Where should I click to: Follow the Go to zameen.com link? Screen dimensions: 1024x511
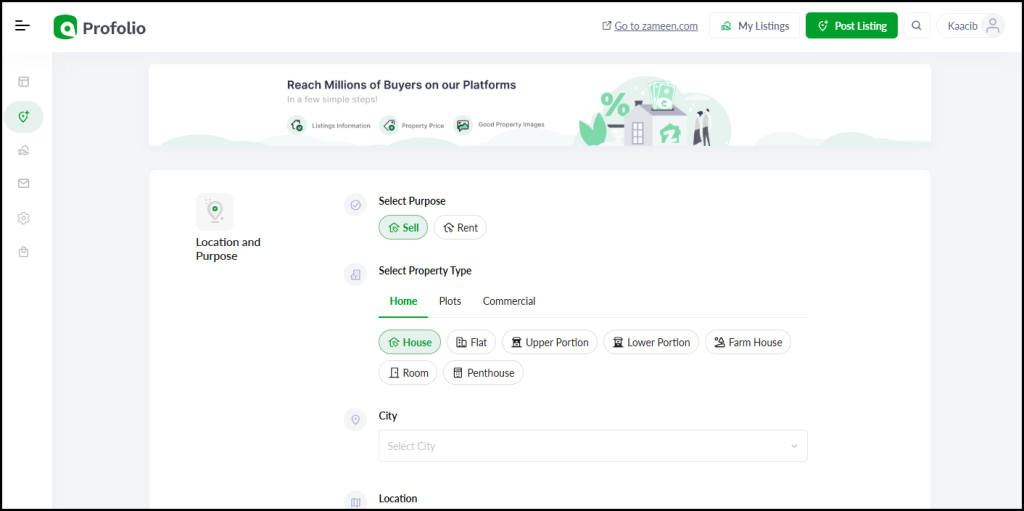point(650,26)
